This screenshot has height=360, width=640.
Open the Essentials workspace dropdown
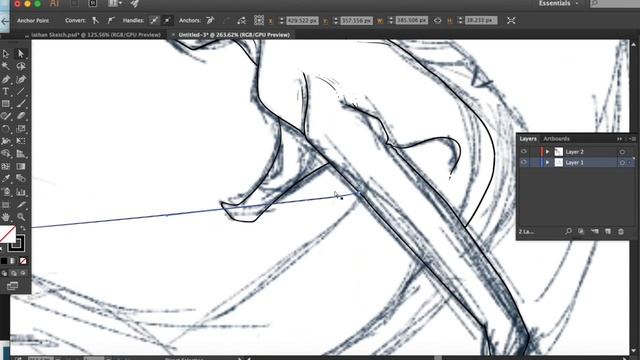(x=558, y=4)
